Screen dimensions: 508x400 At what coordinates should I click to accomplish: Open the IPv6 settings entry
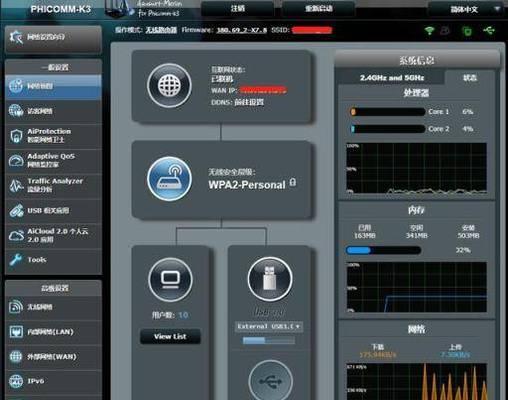click(x=53, y=381)
